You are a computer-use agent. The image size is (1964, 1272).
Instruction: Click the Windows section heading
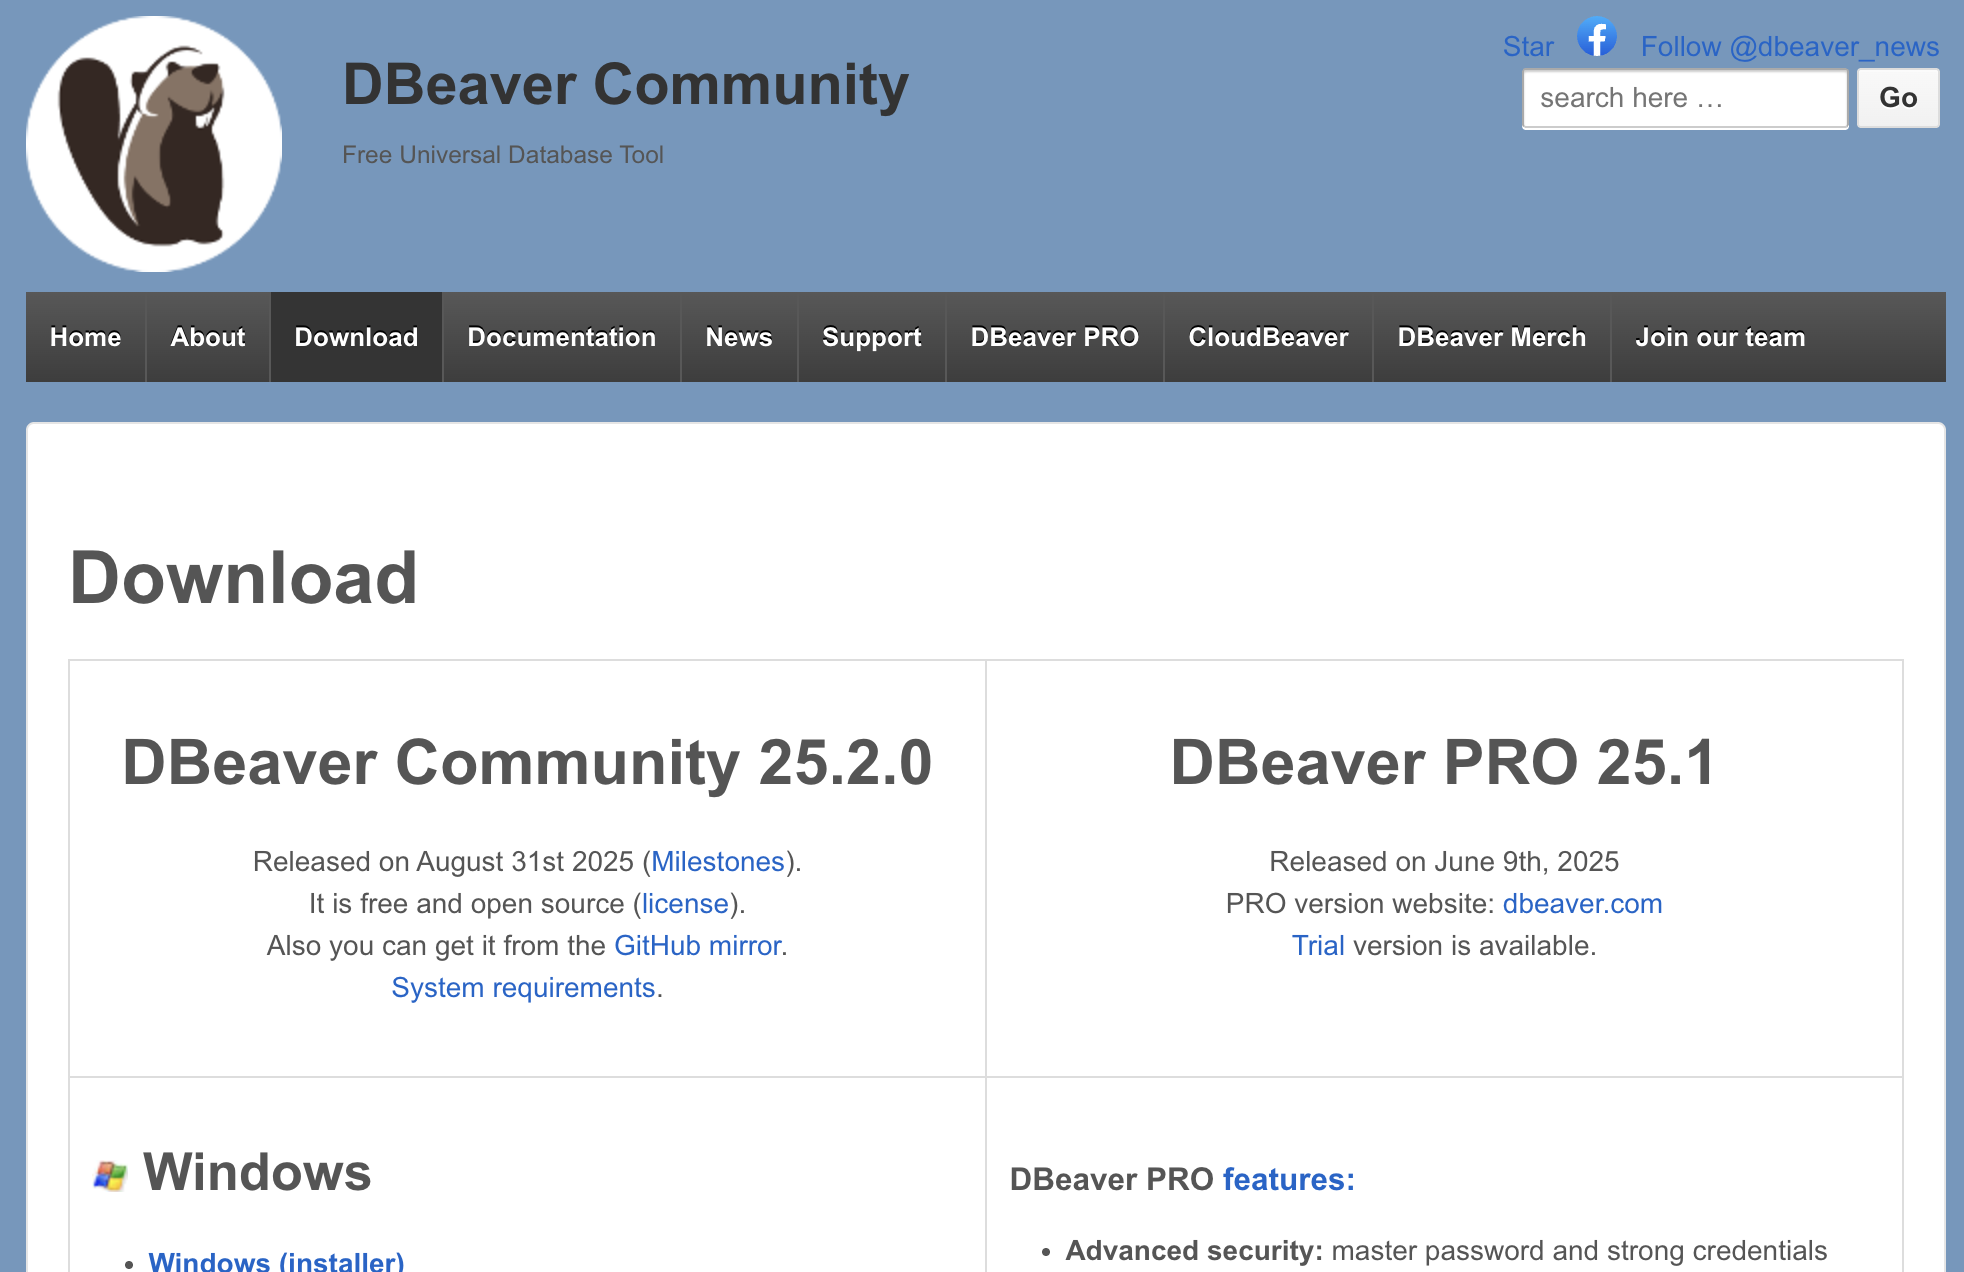pos(257,1172)
